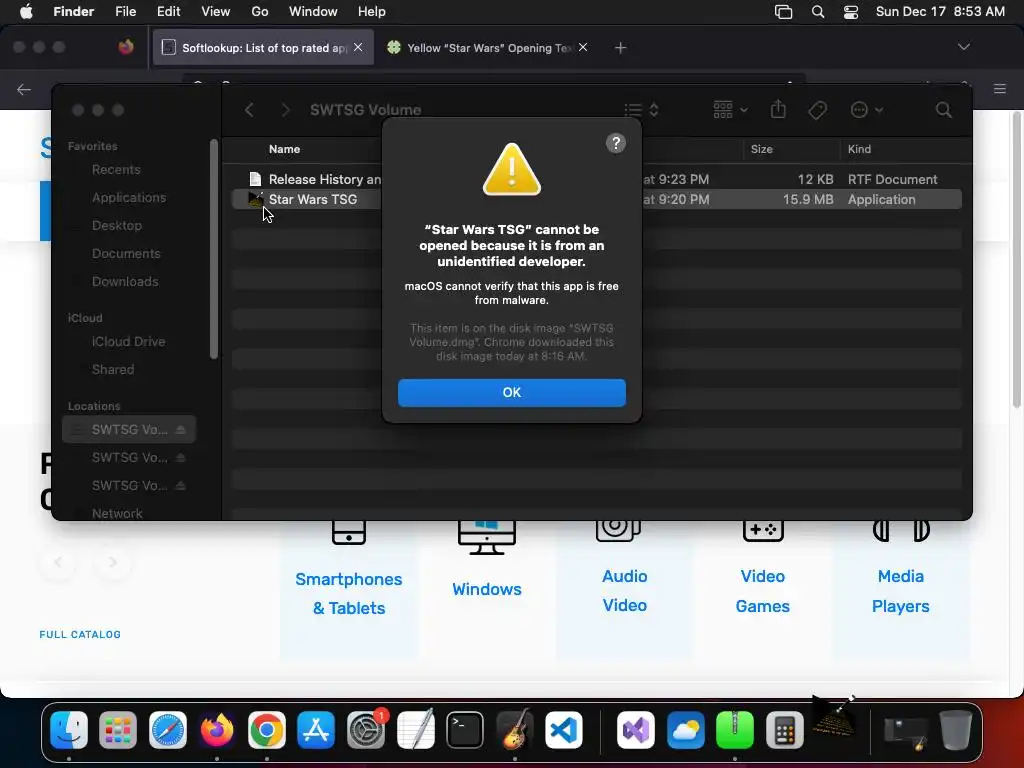This screenshot has width=1024, height=768.
Task: Open the Finder action ellipsis menu
Action: point(866,110)
